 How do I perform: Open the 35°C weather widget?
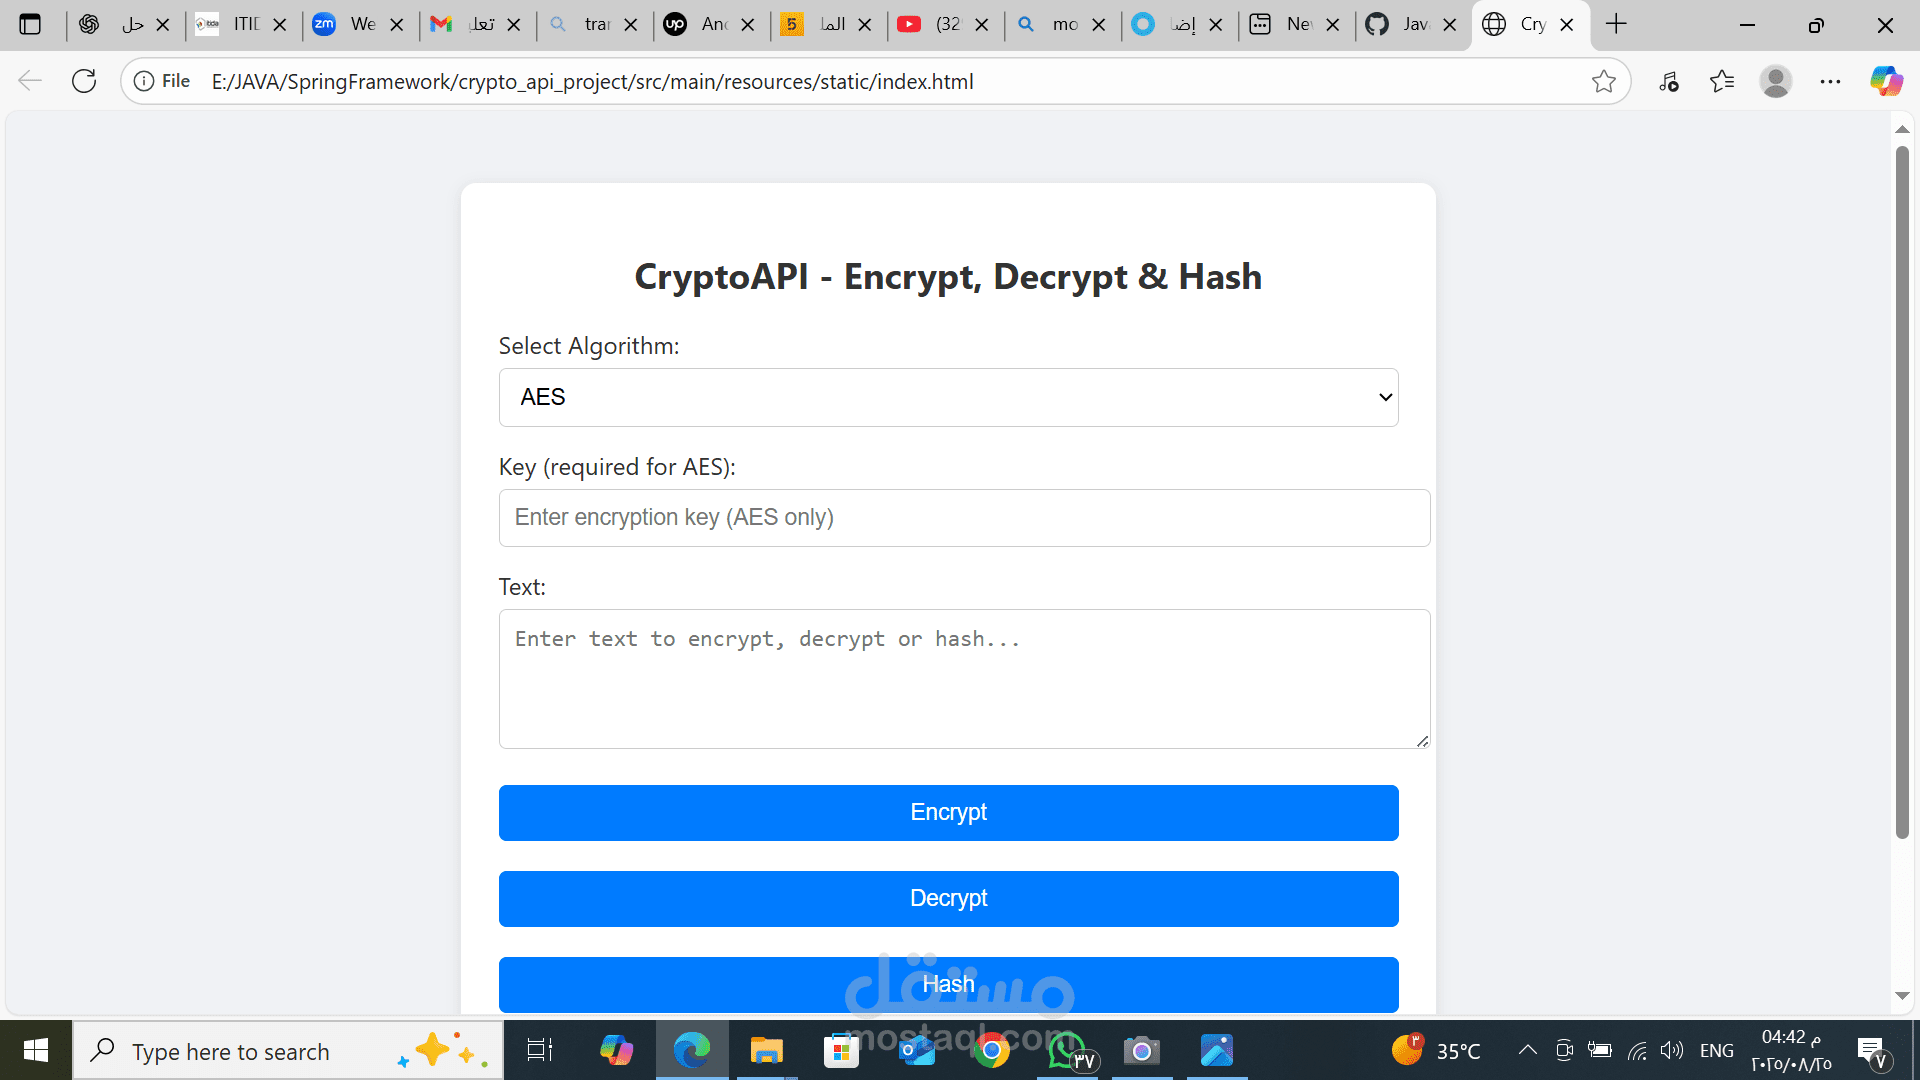1436,1050
